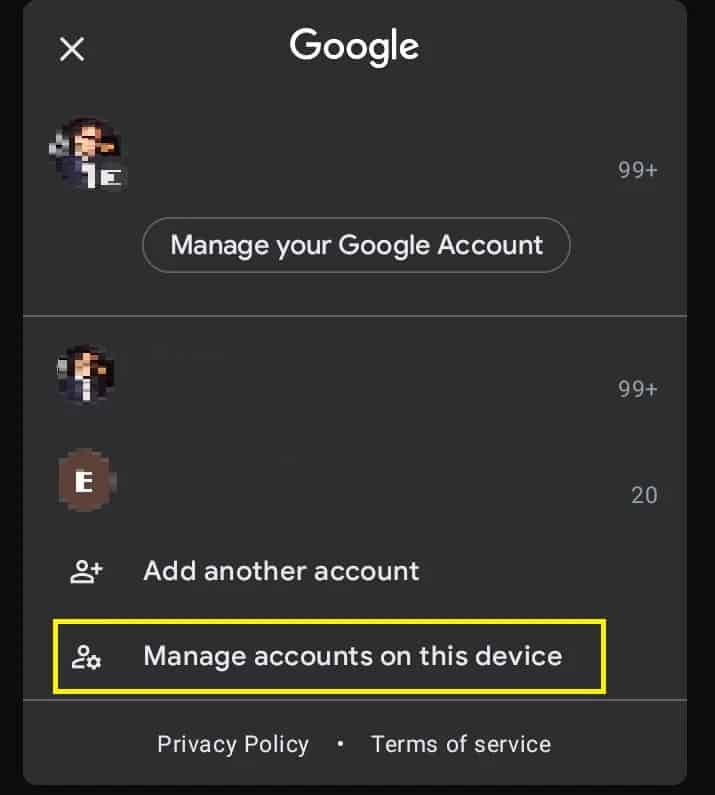Click the 20 unread count
Image resolution: width=715 pixels, height=795 pixels.
tap(644, 495)
